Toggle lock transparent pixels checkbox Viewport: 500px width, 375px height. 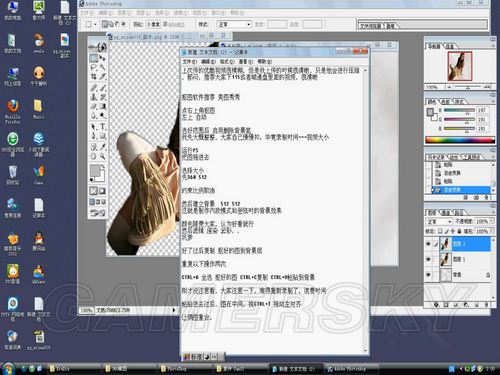[x=440, y=231]
